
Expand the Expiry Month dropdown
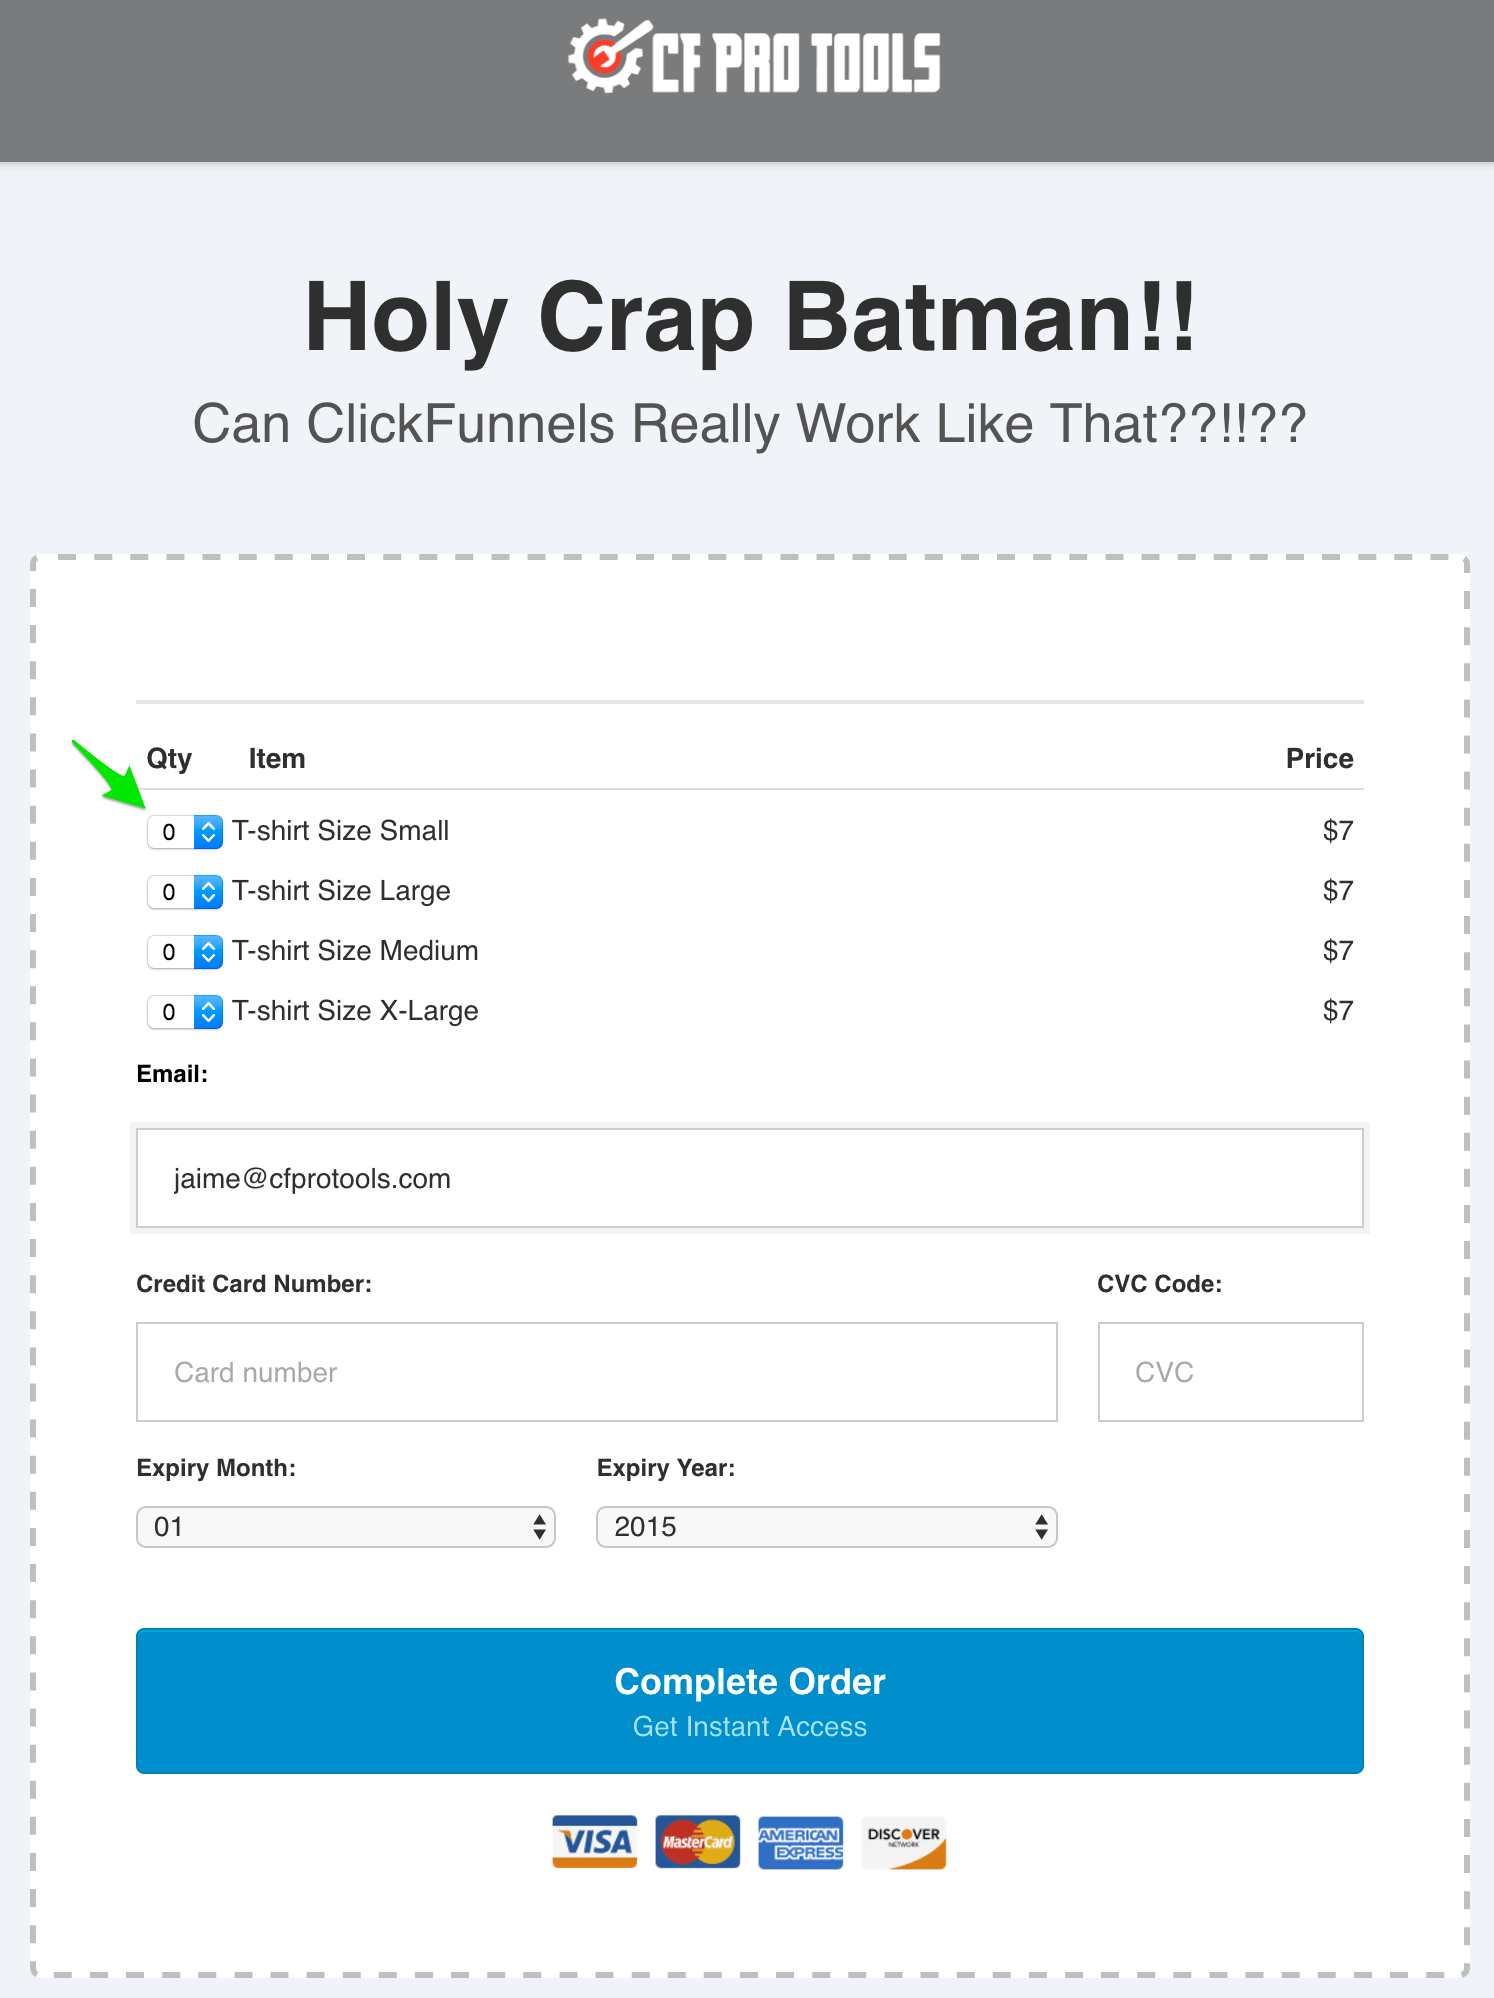346,1527
